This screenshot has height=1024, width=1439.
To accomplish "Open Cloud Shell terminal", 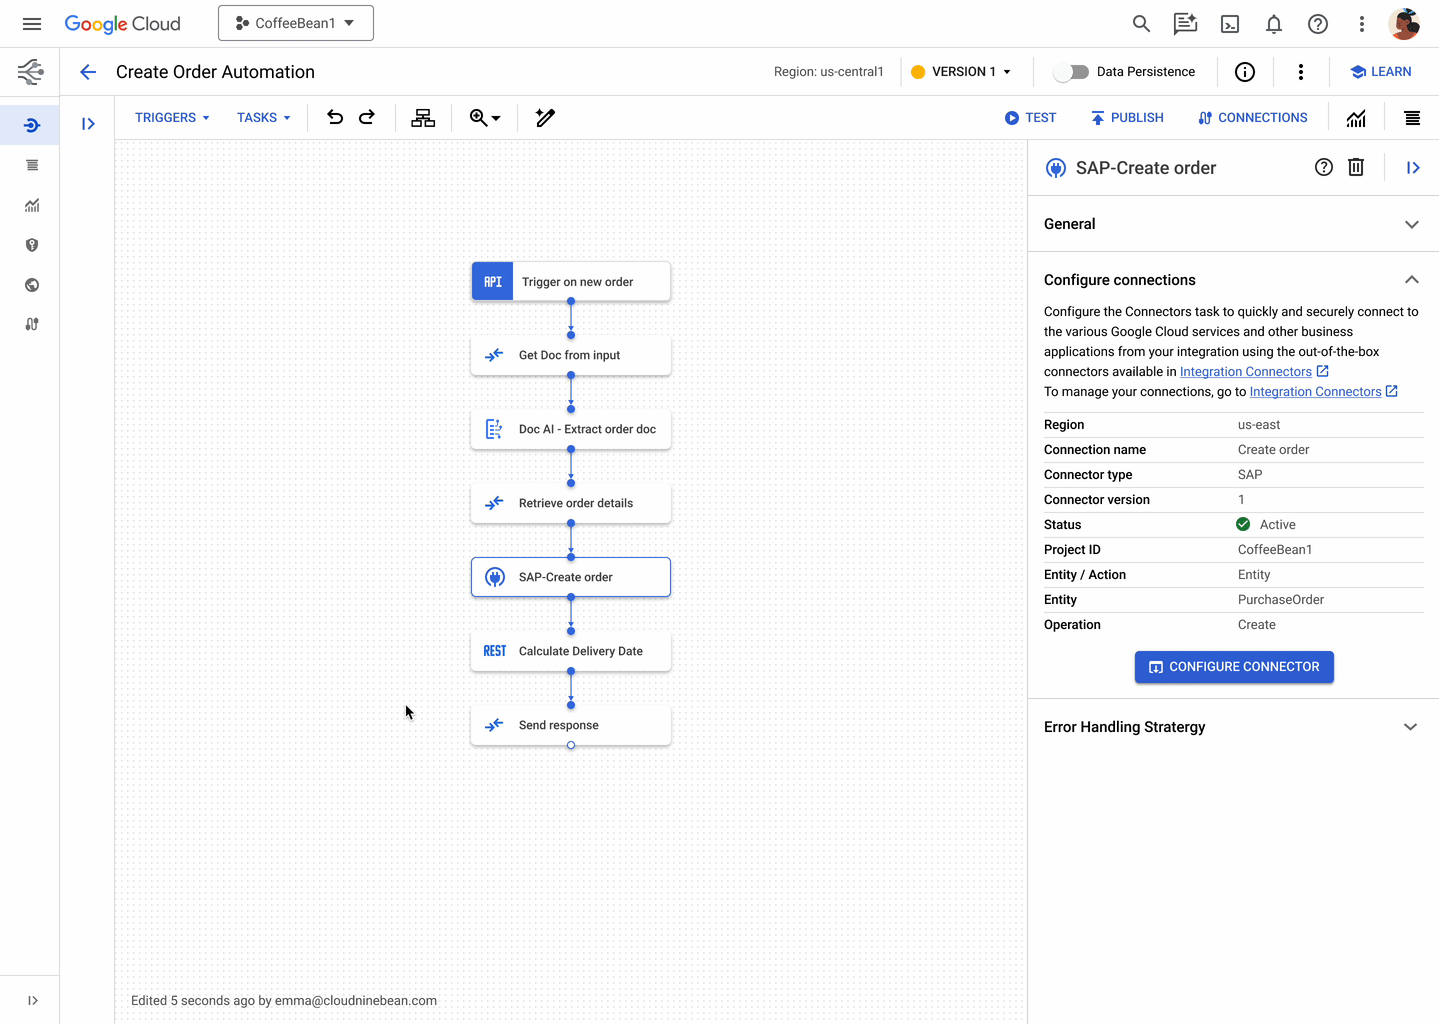I will (1229, 23).
